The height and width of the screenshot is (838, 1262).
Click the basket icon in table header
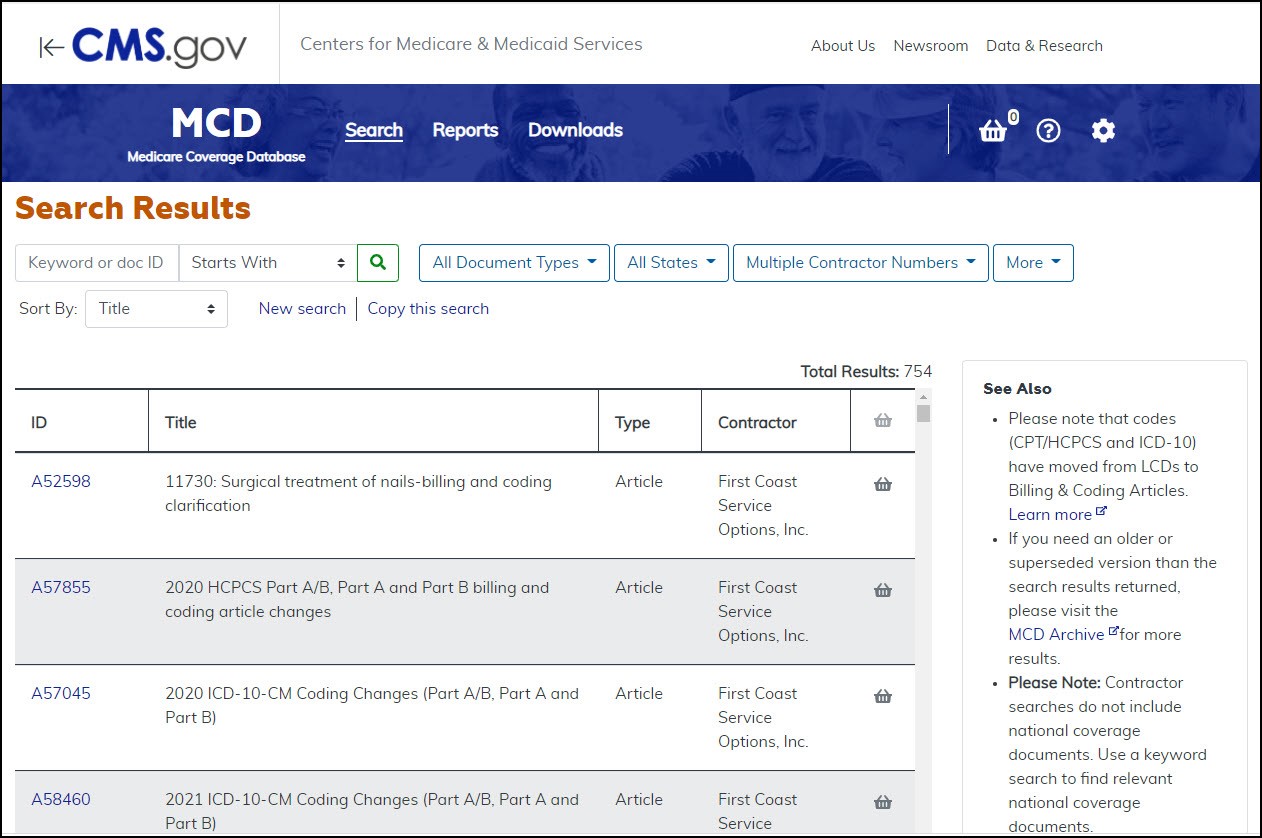tap(883, 421)
